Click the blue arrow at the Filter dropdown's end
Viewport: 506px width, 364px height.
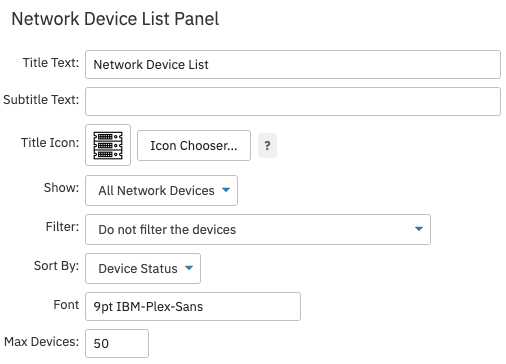419,229
